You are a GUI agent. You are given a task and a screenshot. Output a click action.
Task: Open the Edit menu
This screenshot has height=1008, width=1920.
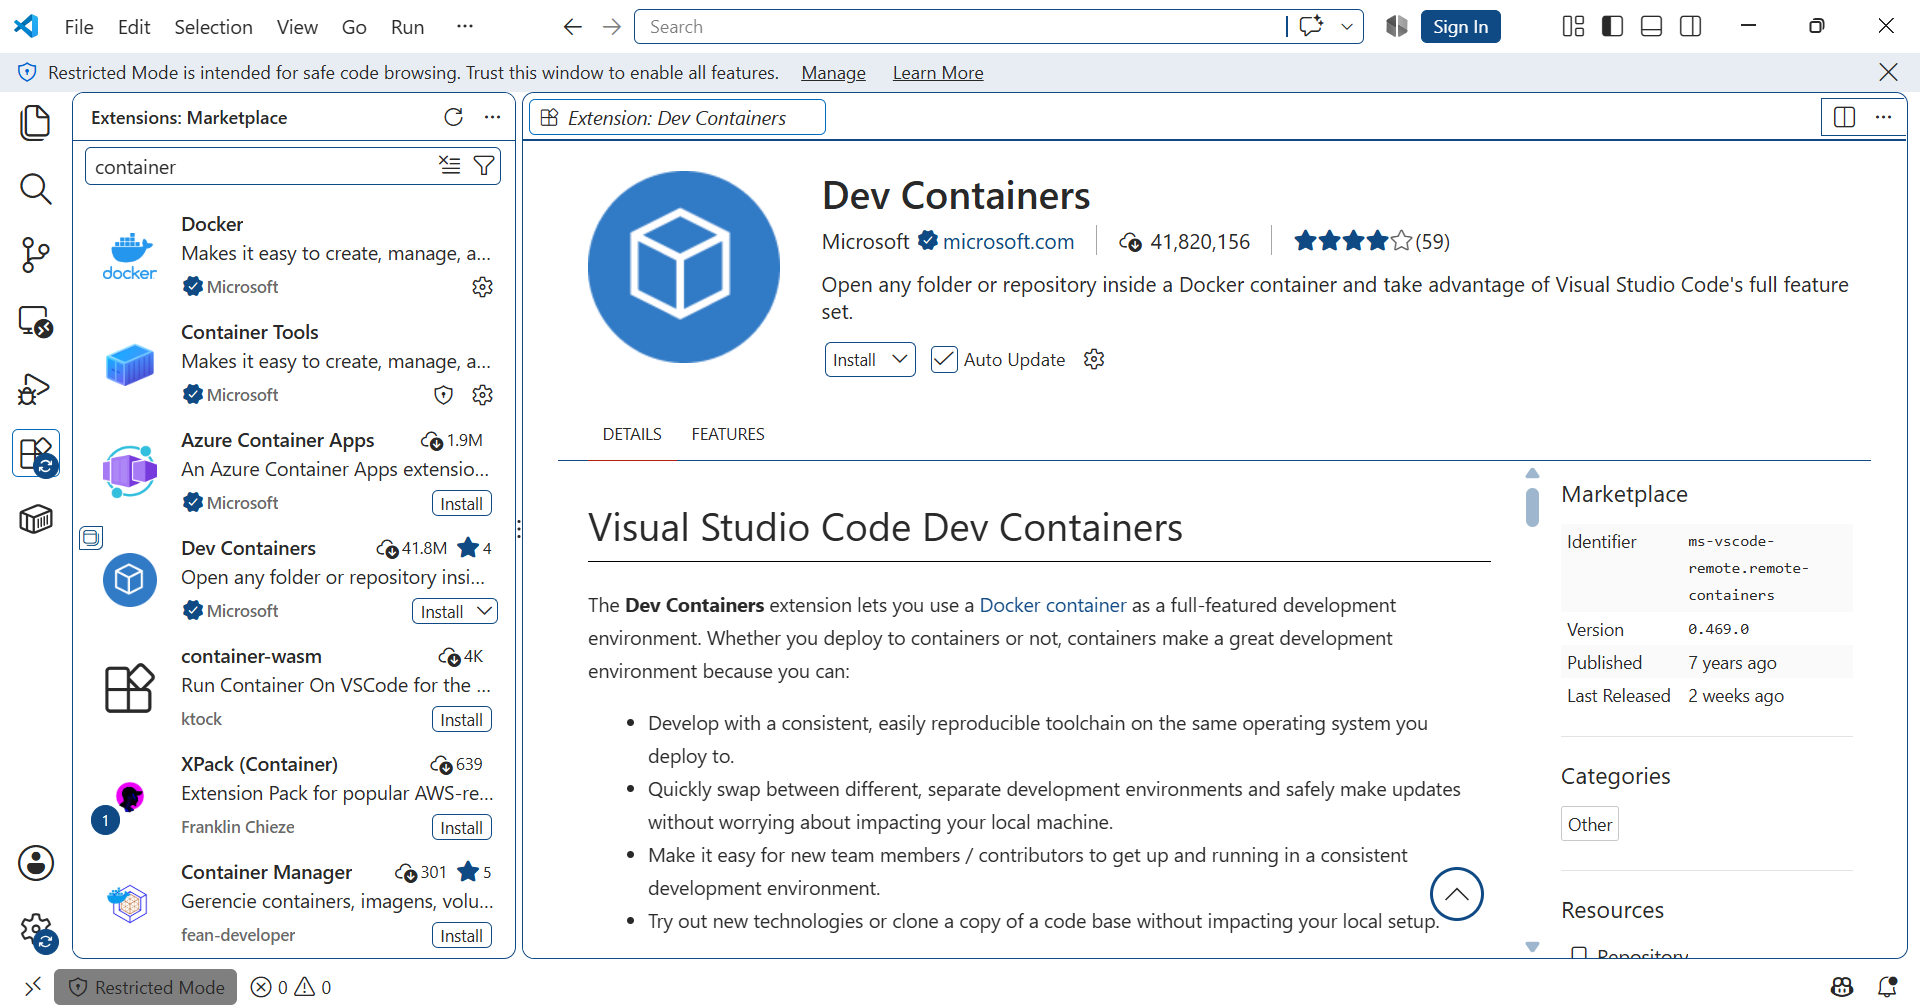point(134,27)
